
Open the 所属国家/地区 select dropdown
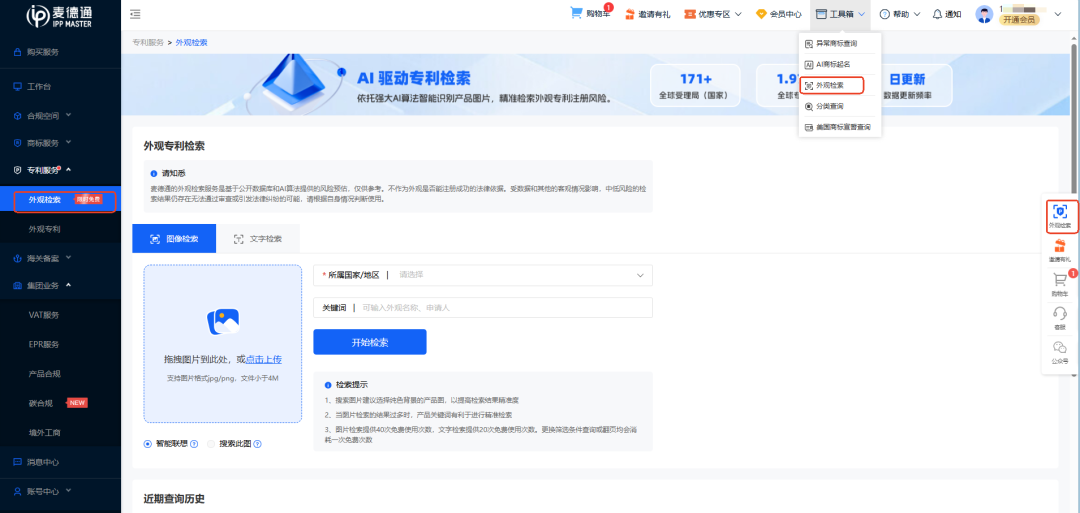pyautogui.click(x=482, y=275)
